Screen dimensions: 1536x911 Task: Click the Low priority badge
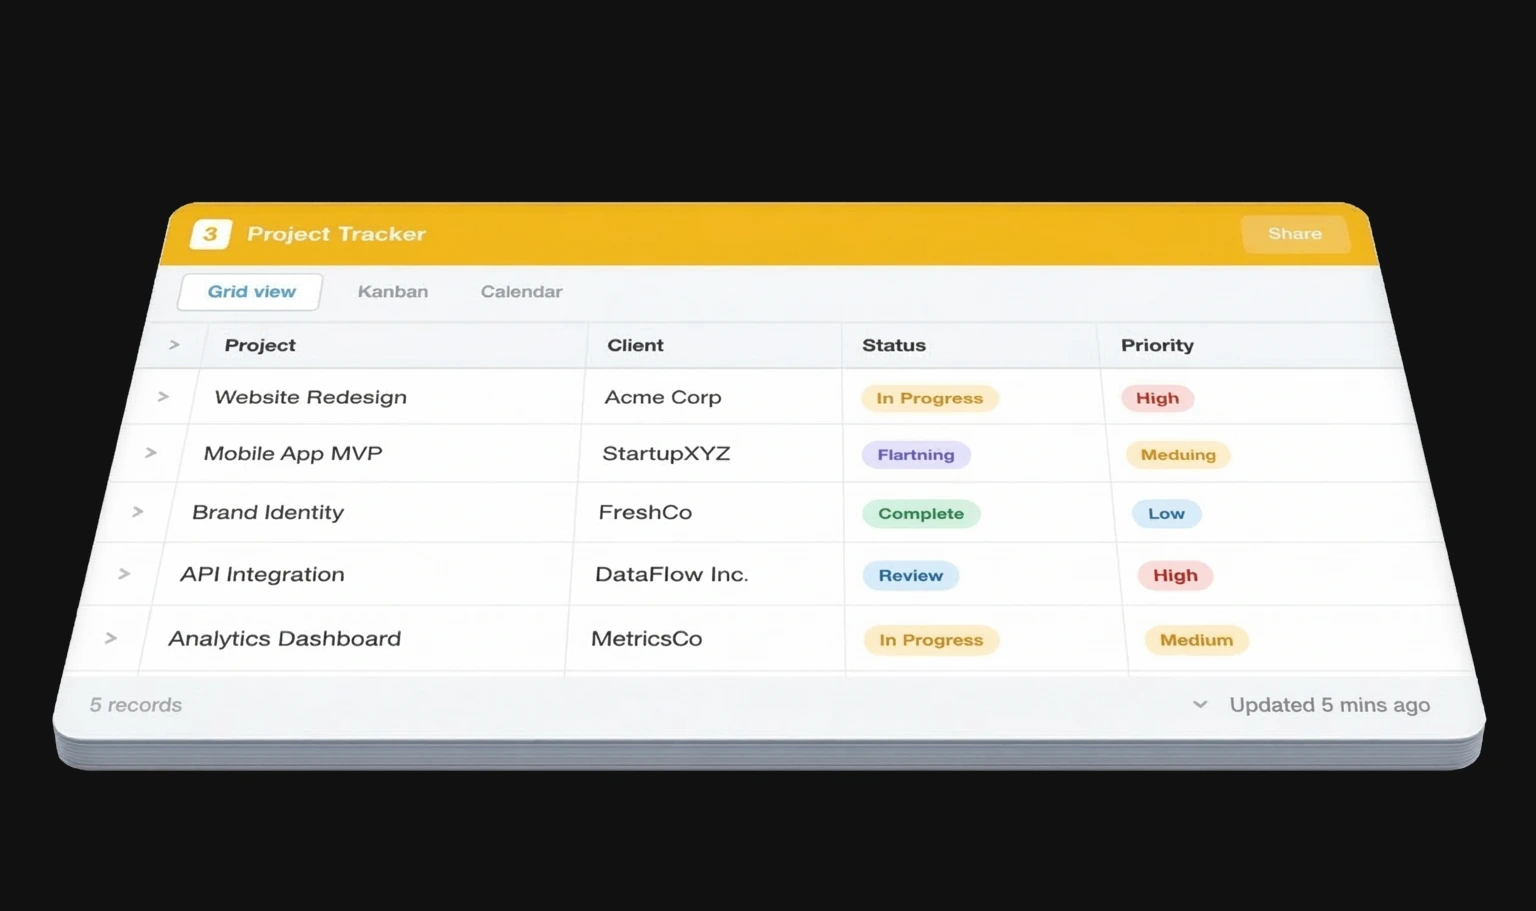(x=1166, y=514)
